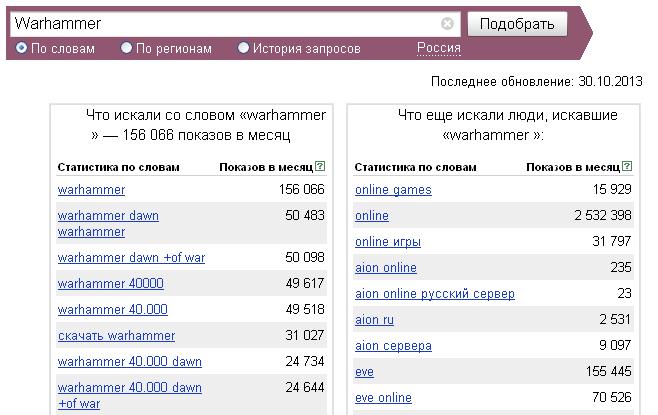Open help icon beside left Показов в месяц
This screenshot has height=415, width=658.
pos(320,166)
